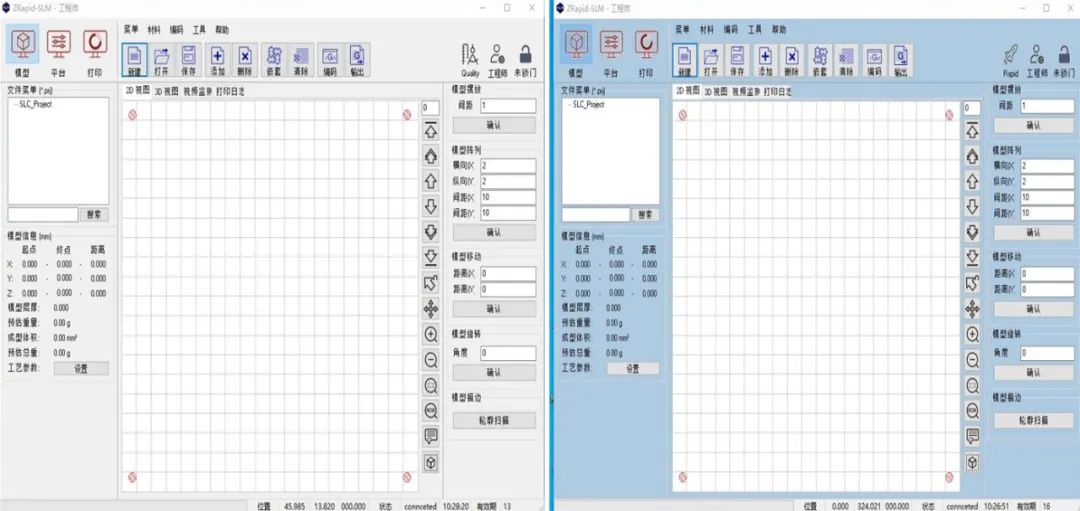Click the 输出 (Export) icon in right window

[901, 59]
